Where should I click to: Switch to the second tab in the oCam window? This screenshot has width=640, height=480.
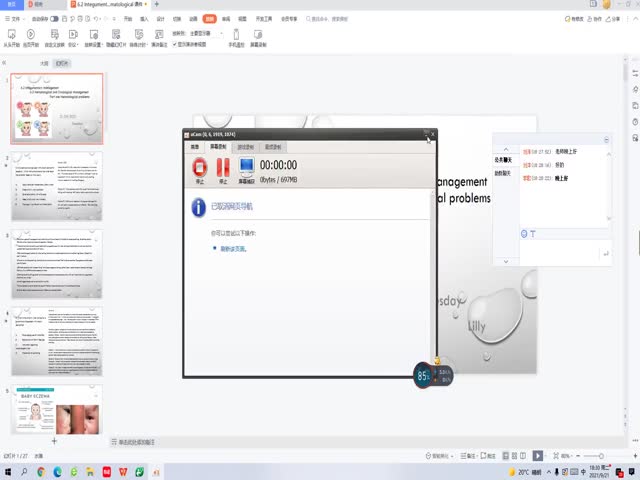217,146
